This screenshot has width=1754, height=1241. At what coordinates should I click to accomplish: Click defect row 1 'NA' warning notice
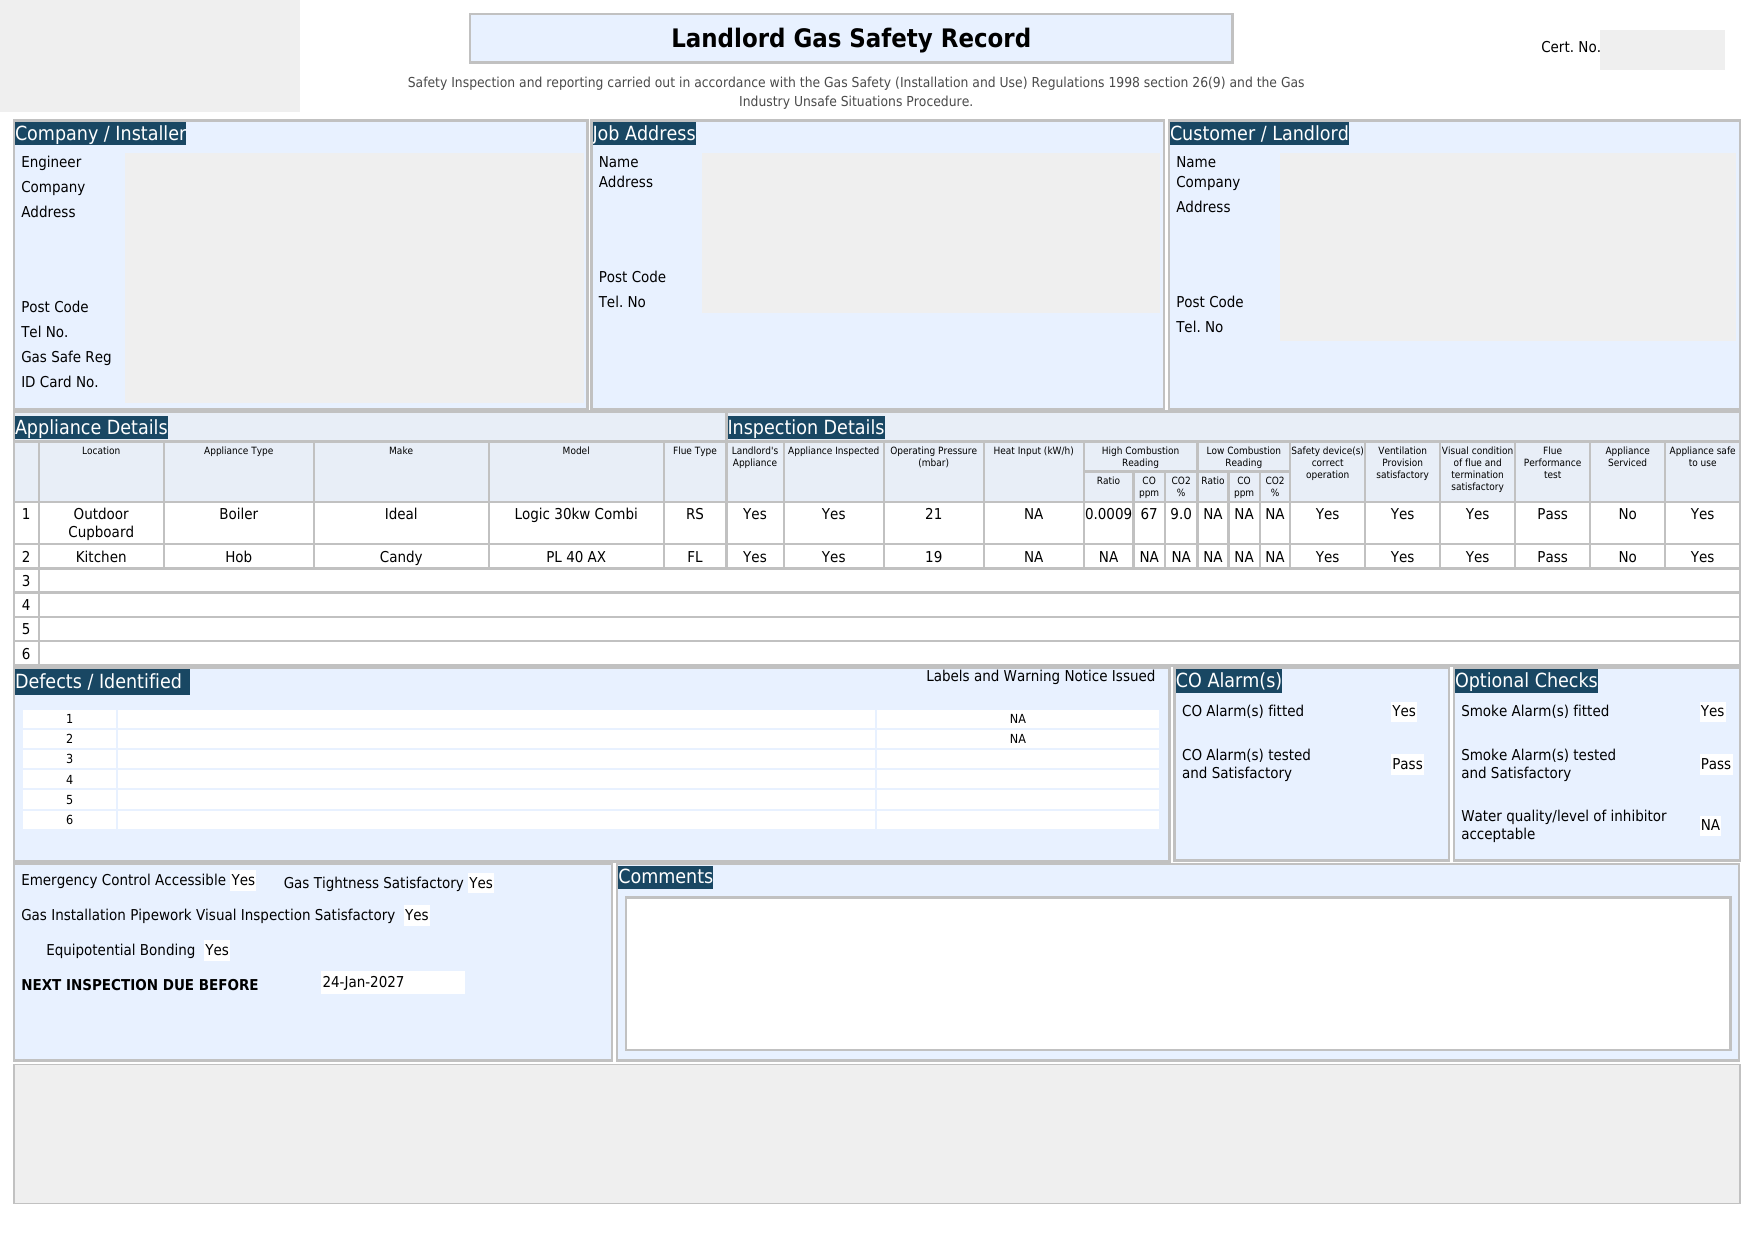coord(1018,719)
